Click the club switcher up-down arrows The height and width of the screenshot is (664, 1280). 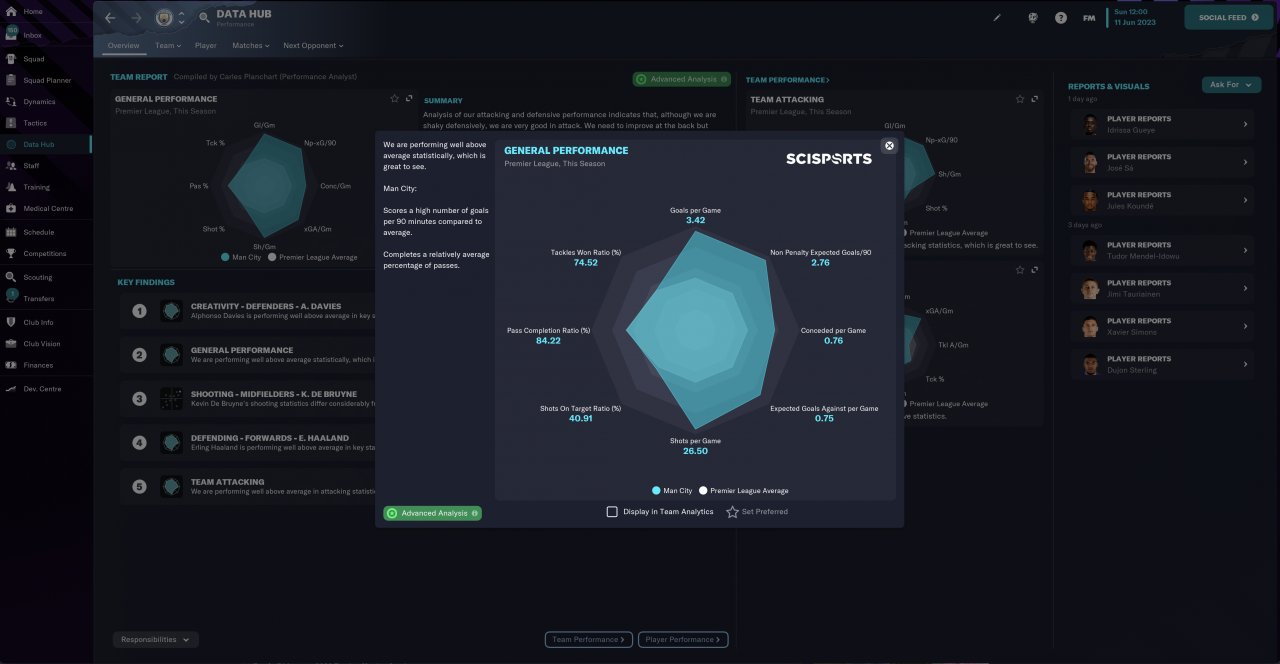point(181,18)
